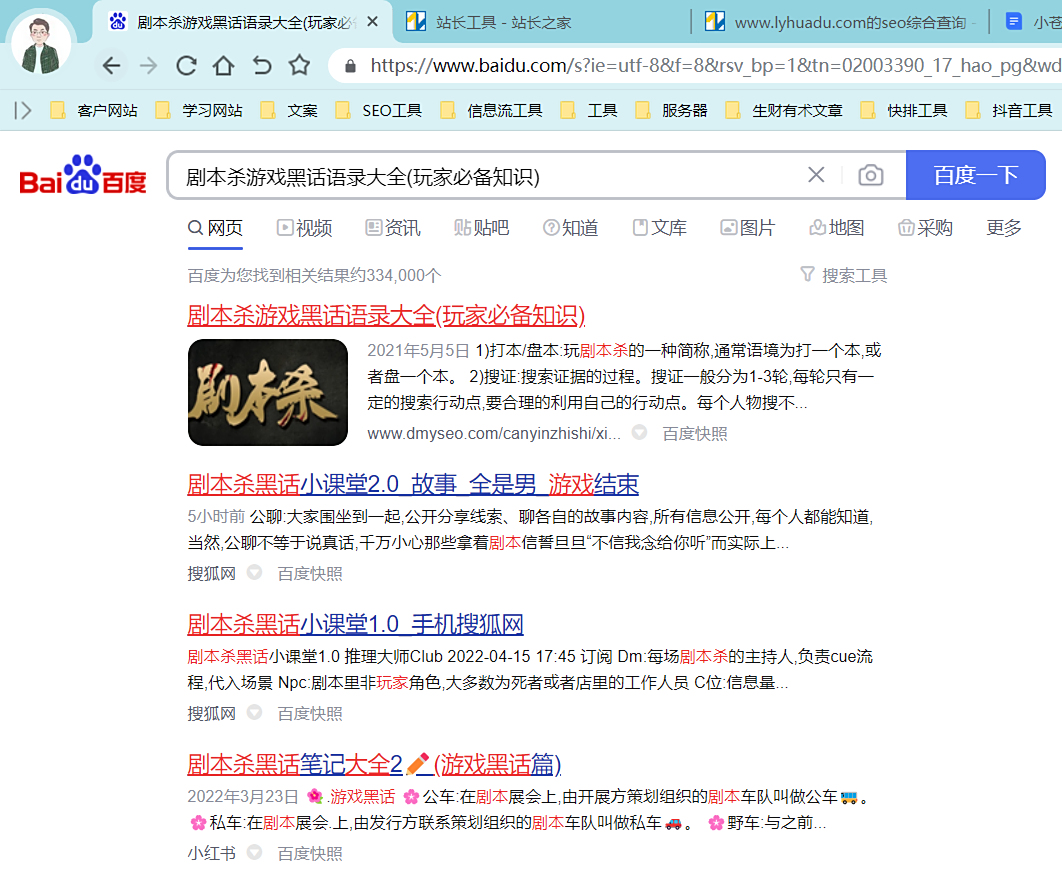Viewport: 1062px width, 877px height.
Task: Open result 剧本杀黑话小课堂1.0 手机搜狐网
Action: point(356,624)
